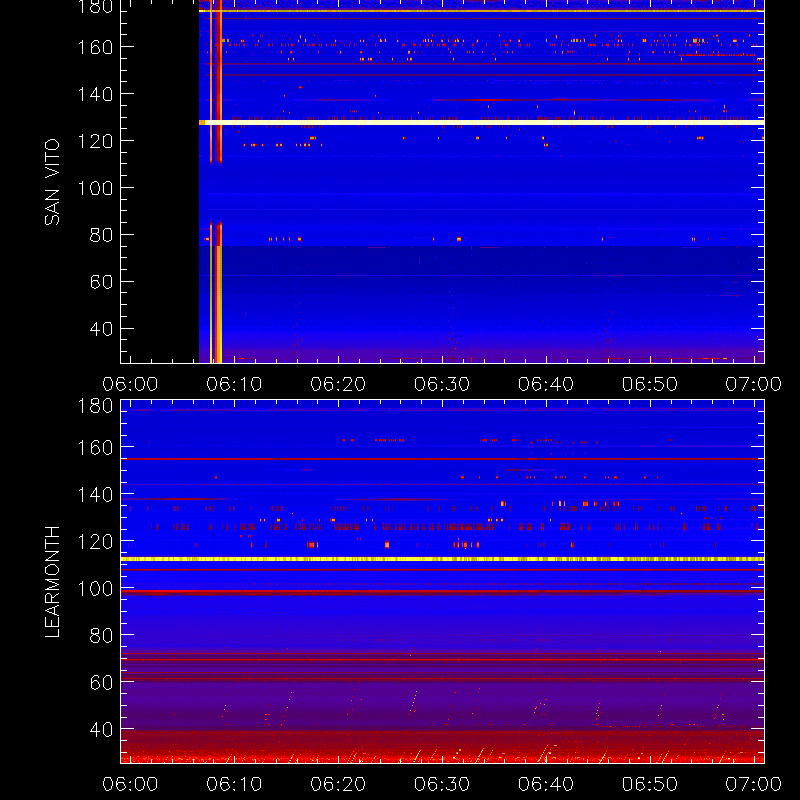Click the 06:10 time label under Learmonth plot
This screenshot has width=800, height=800.
[x=234, y=784]
